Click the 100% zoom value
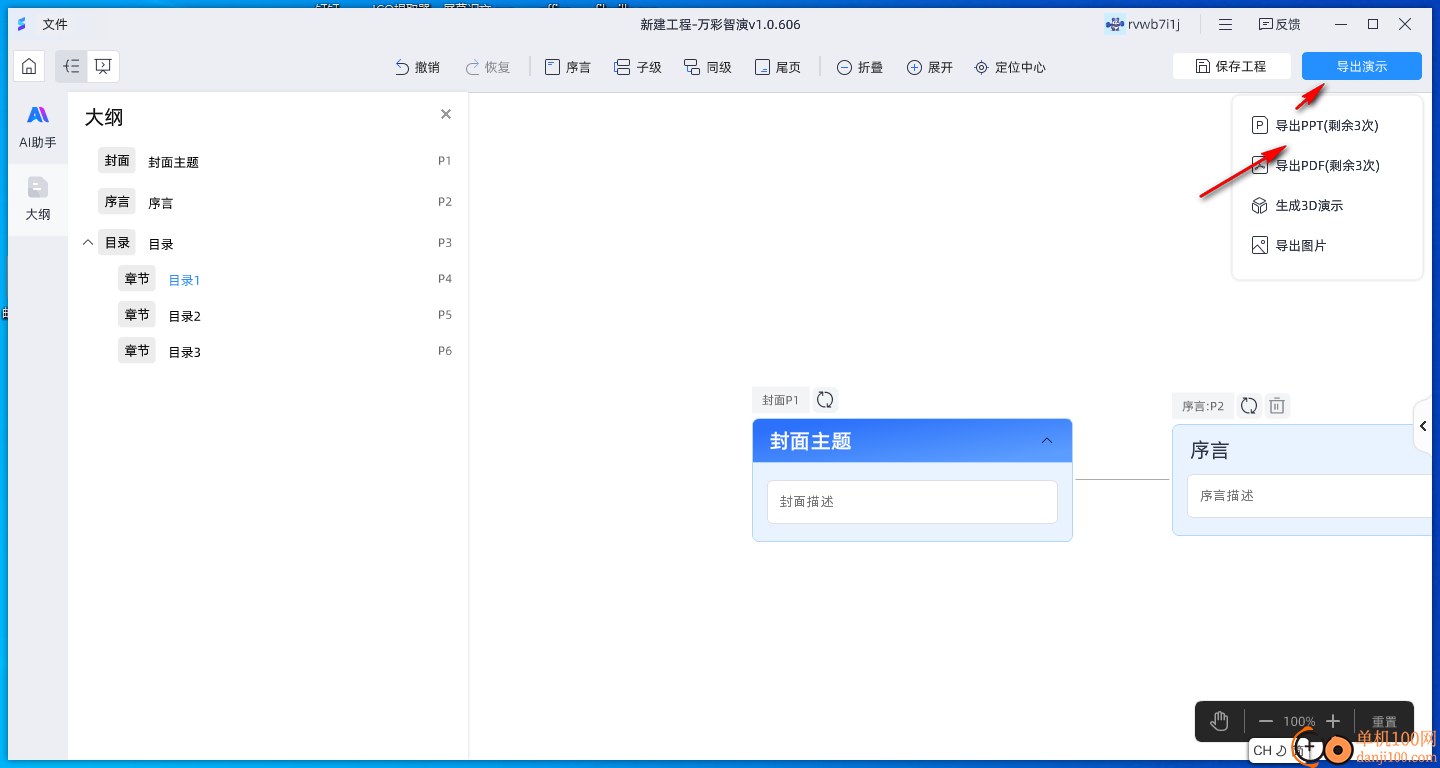This screenshot has width=1440, height=768. pyautogui.click(x=1299, y=721)
